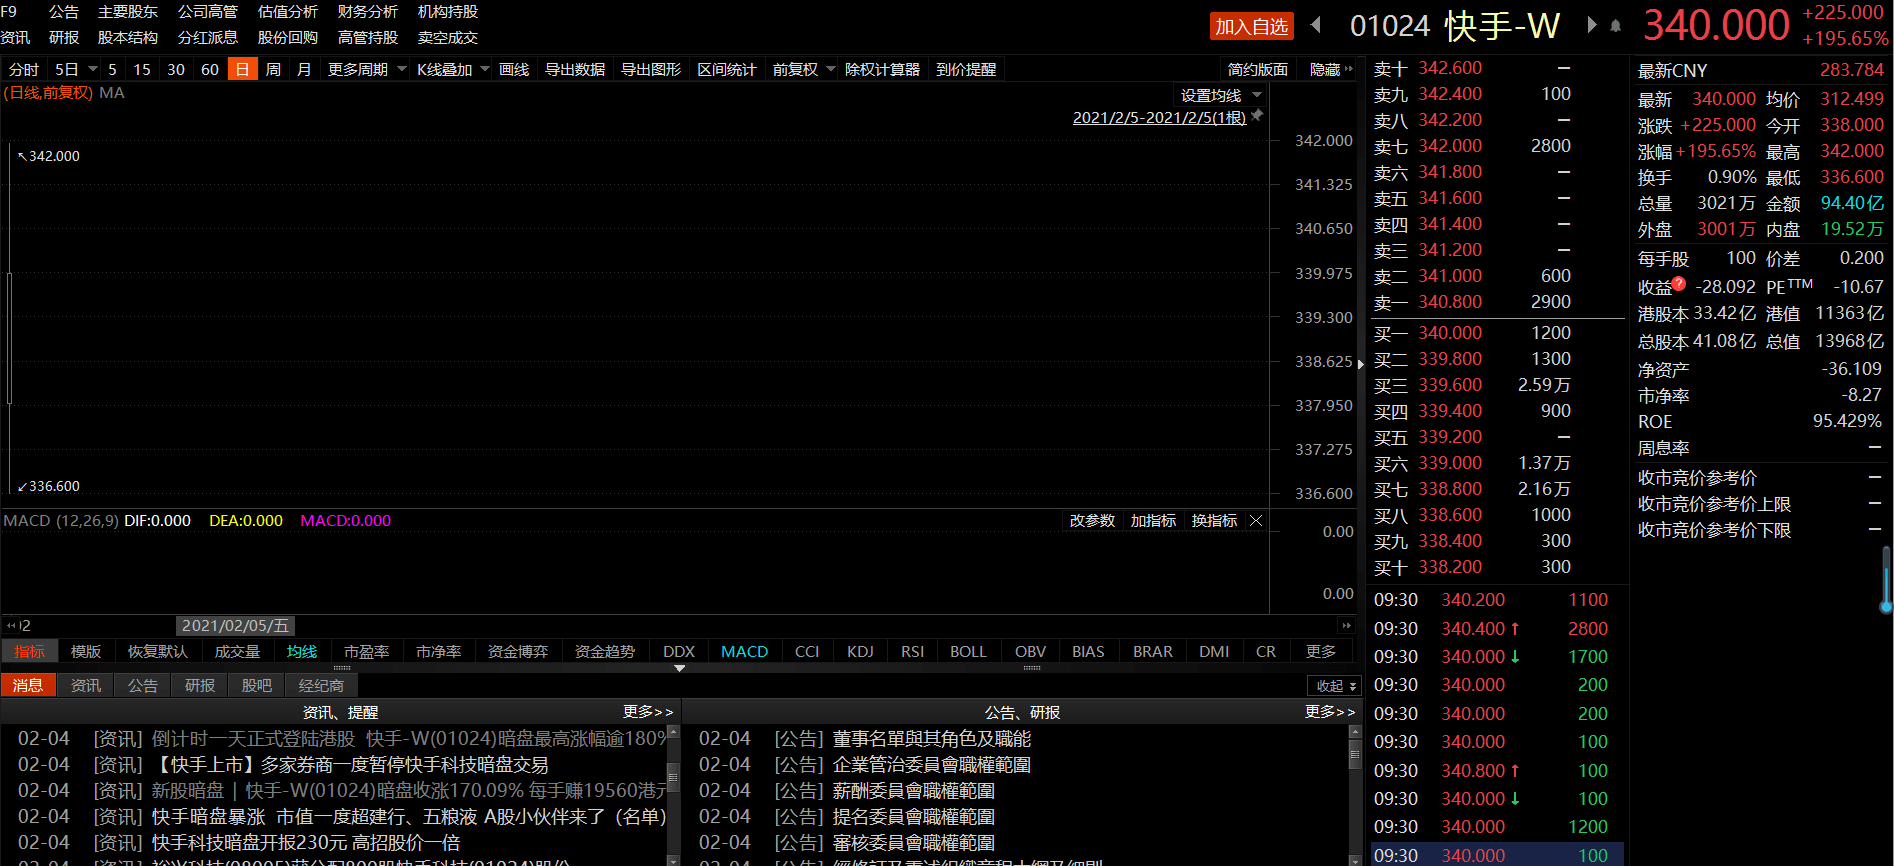Viewport: 1894px width, 866px height.
Task: Switch chart to 分时 intraday view
Action: coord(23,69)
